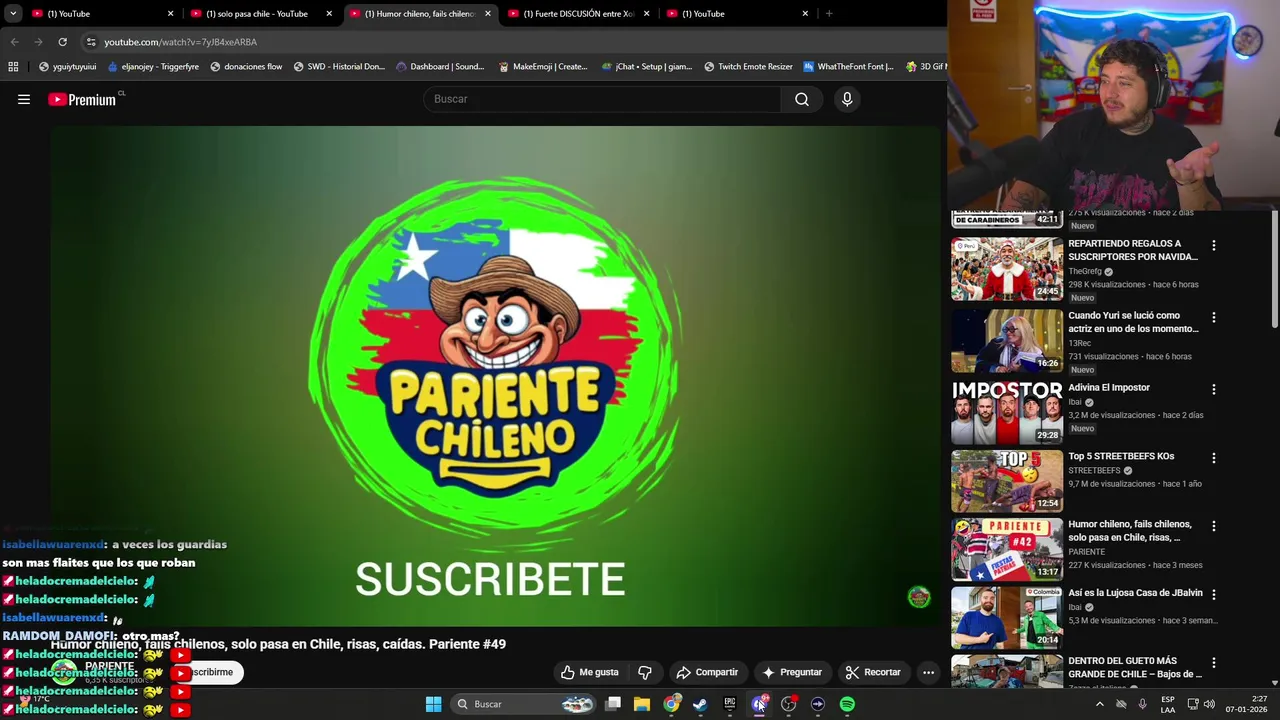Open the REPARTIENDO REGALOS video thumbnail
1280x720 pixels.
click(x=1007, y=269)
